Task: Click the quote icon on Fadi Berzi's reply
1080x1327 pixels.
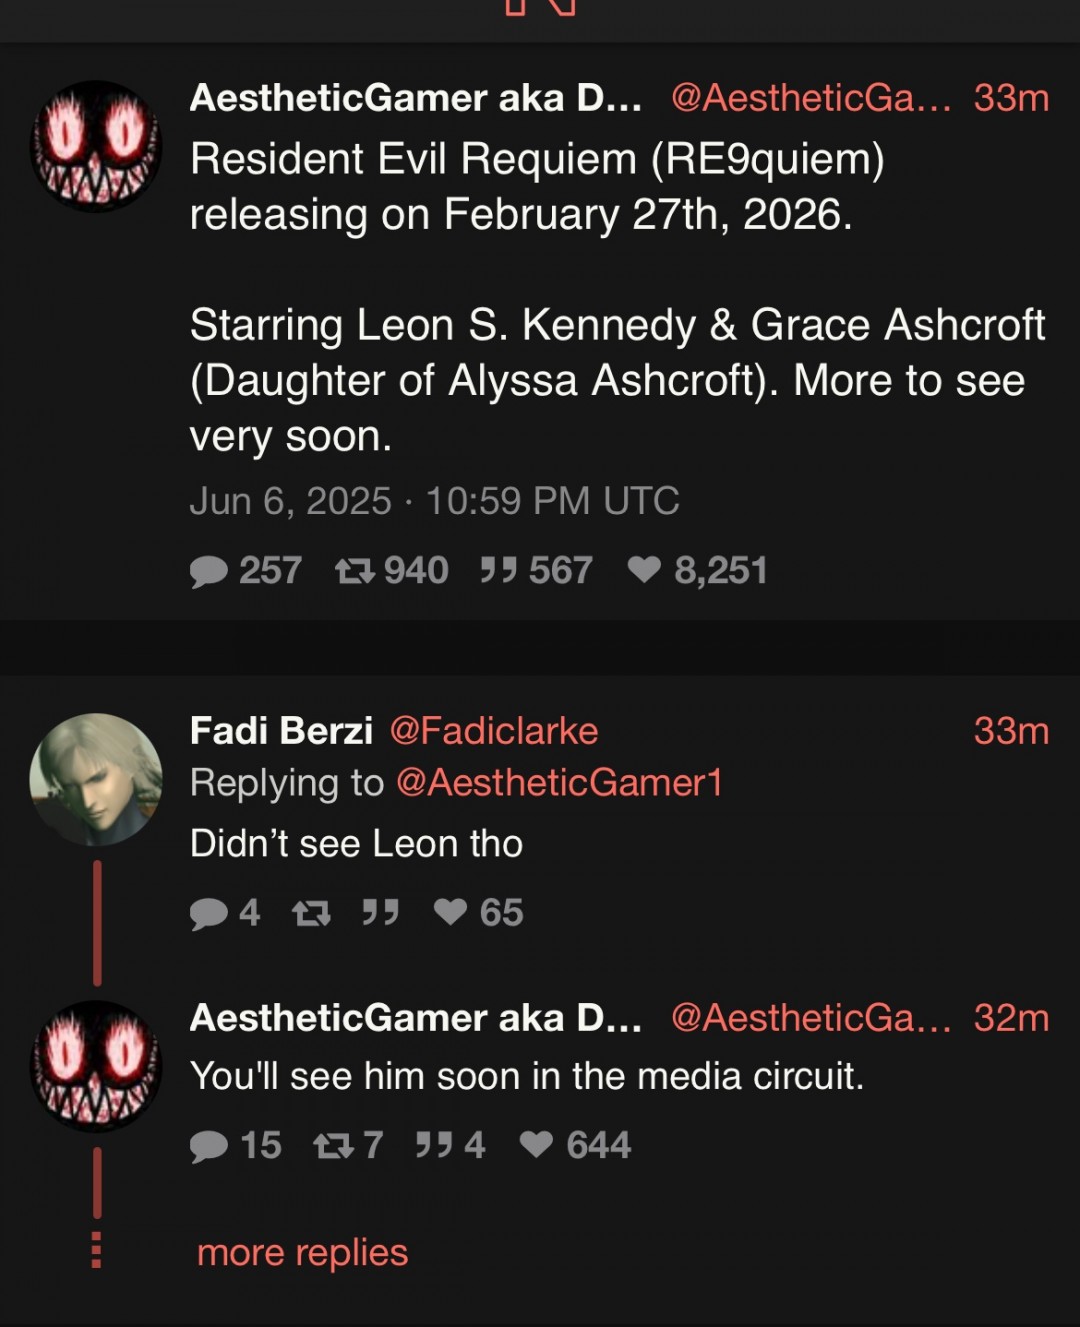Action: coord(380,912)
